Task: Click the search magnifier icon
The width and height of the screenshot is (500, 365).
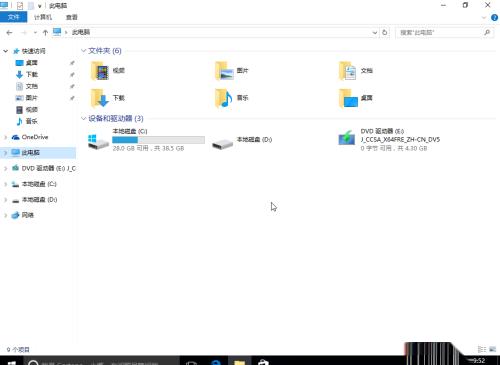Action: pos(487,32)
